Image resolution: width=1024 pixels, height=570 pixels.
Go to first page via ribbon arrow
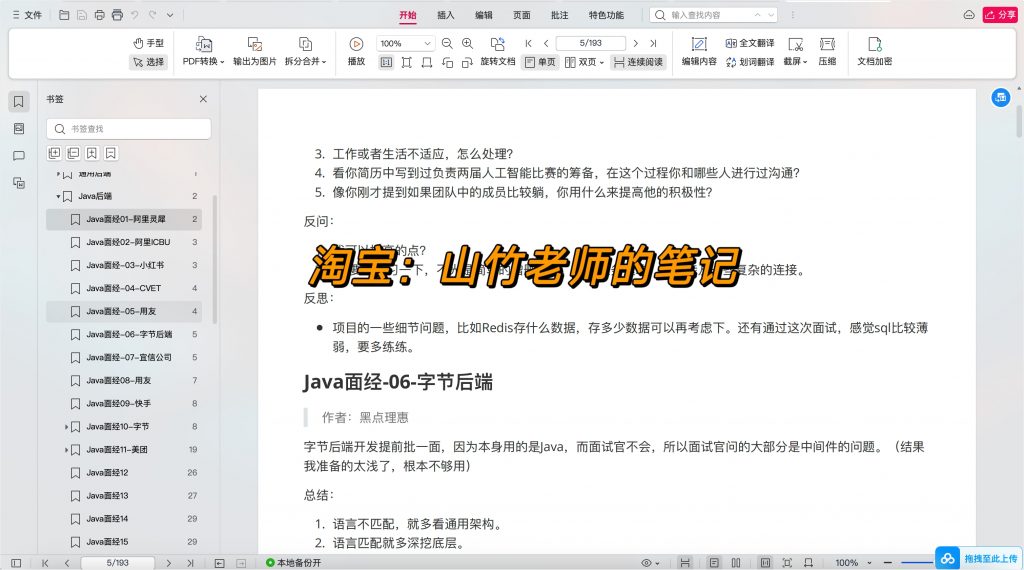(x=528, y=43)
